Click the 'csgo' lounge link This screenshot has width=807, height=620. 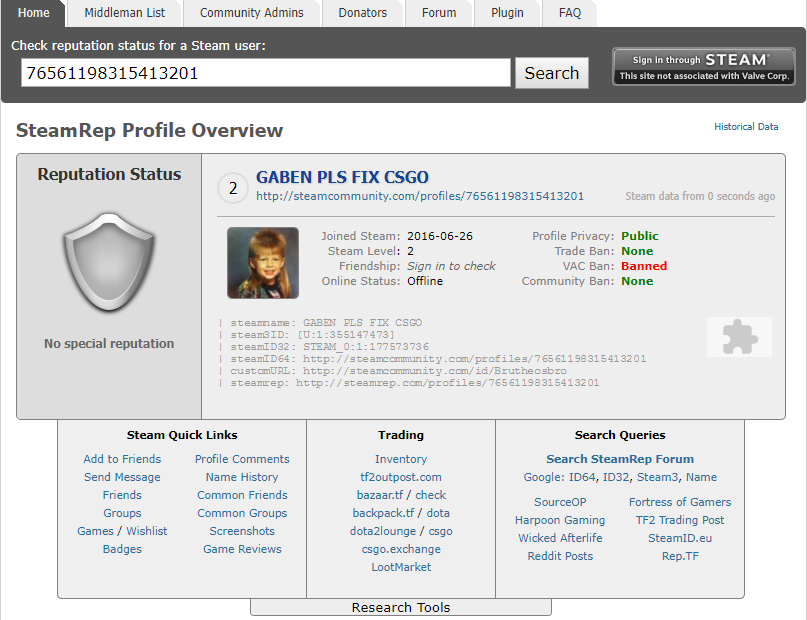(441, 531)
